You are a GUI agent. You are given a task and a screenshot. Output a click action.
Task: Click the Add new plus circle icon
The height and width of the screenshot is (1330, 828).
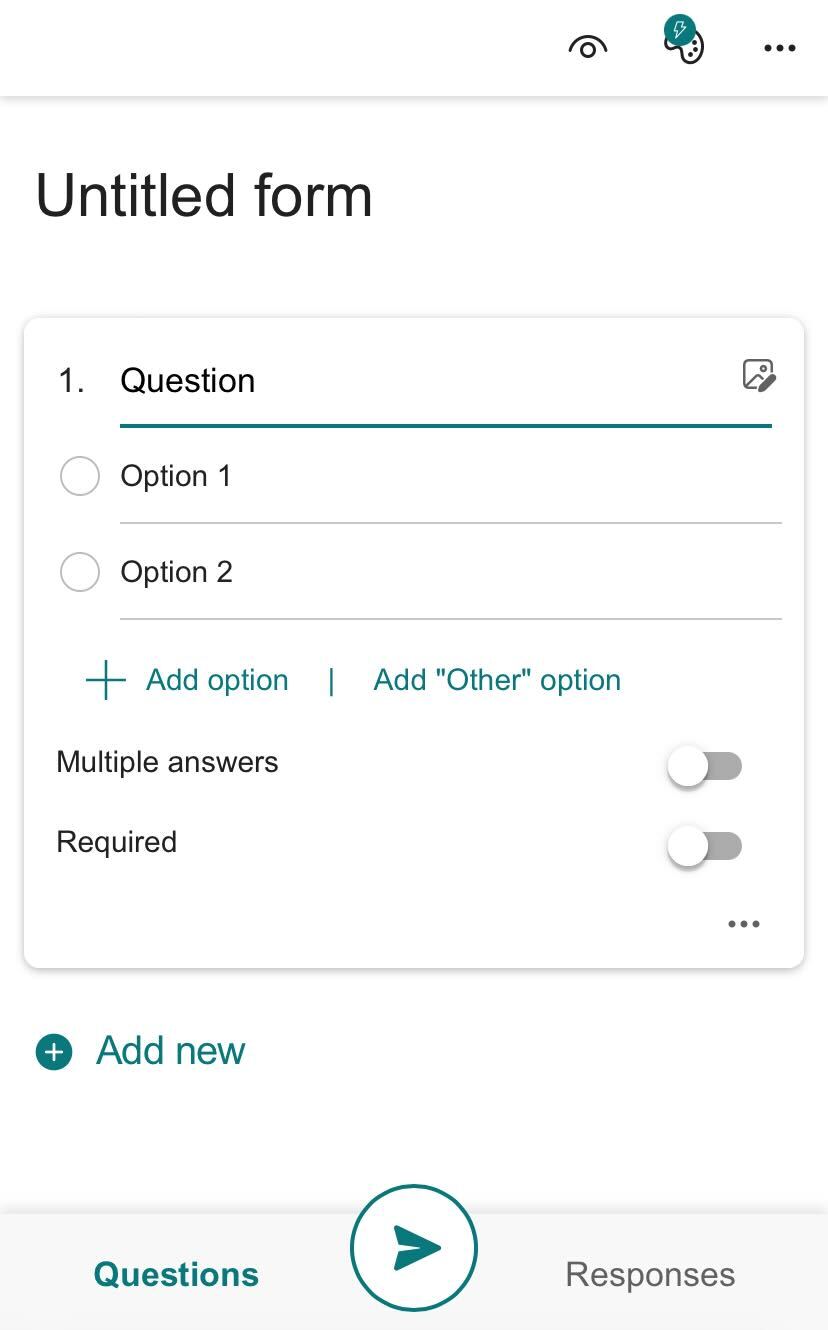point(54,1052)
